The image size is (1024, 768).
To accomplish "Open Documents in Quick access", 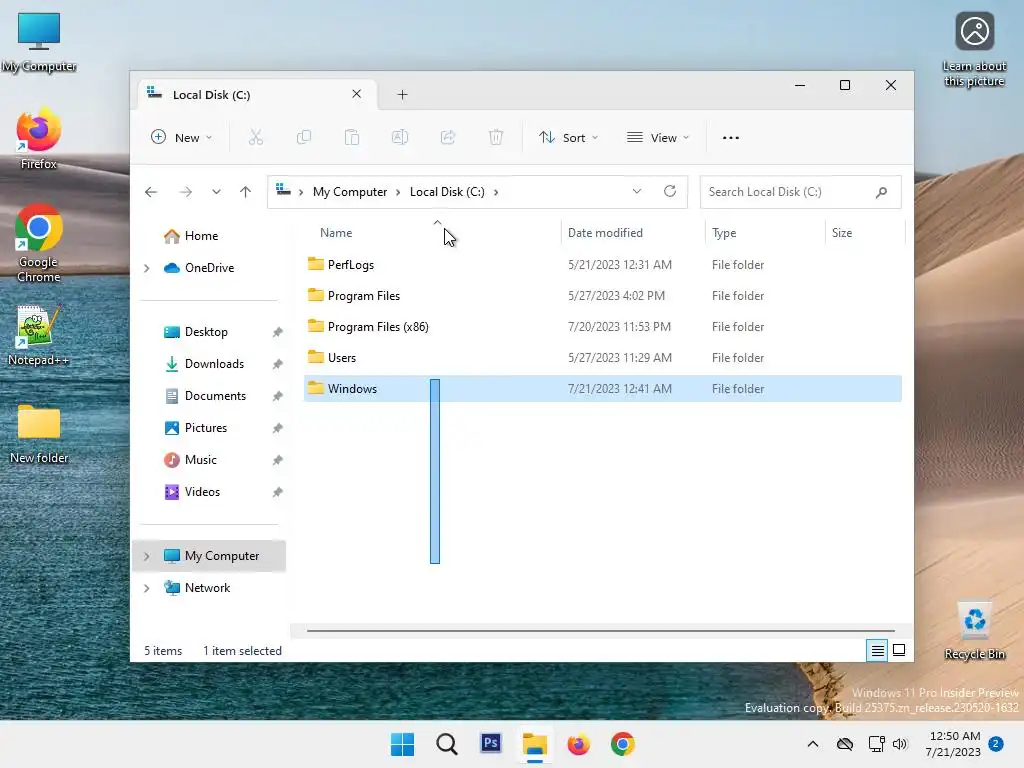I will pos(215,396).
